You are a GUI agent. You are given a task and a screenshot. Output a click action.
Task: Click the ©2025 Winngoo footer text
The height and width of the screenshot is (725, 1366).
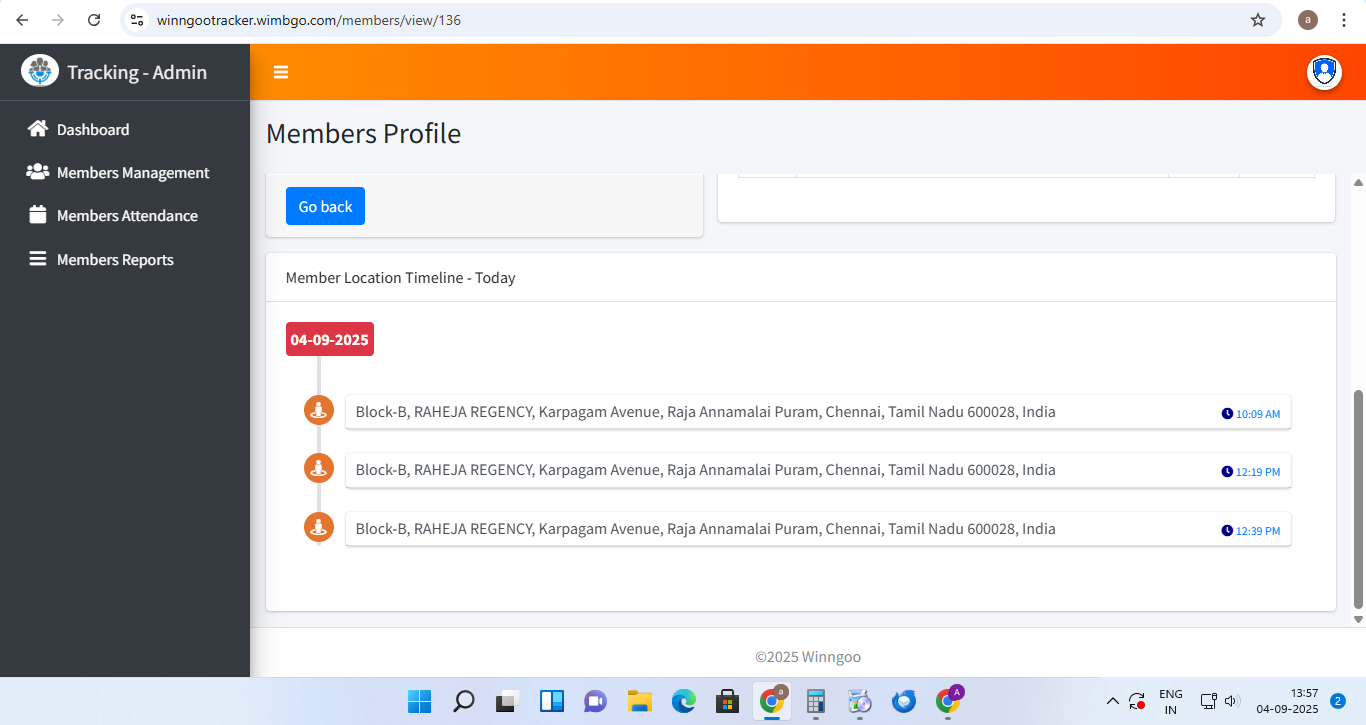pyautogui.click(x=808, y=656)
